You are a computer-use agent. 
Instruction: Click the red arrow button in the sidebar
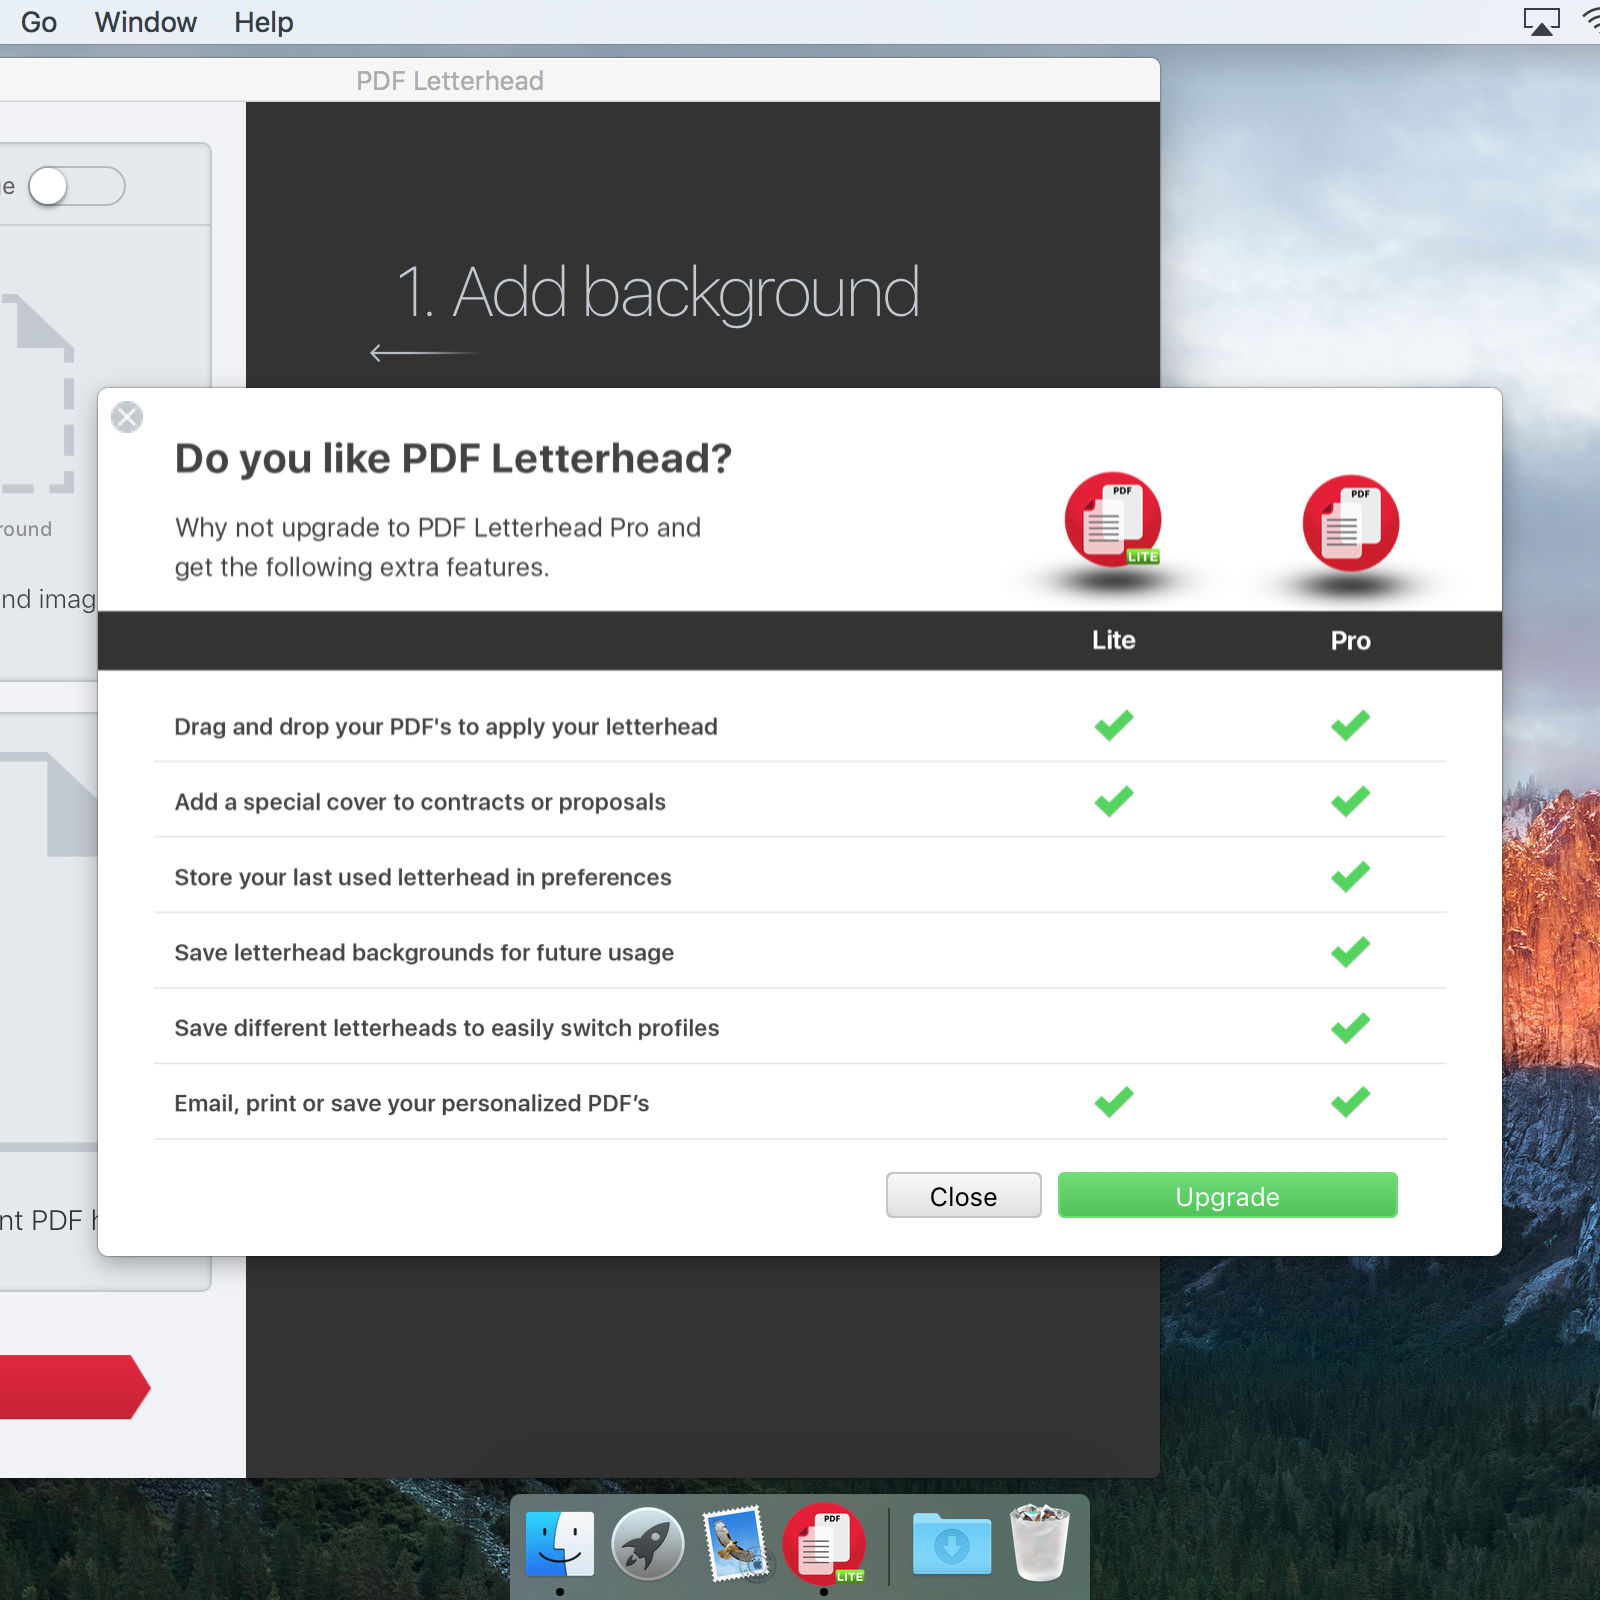click(x=75, y=1387)
